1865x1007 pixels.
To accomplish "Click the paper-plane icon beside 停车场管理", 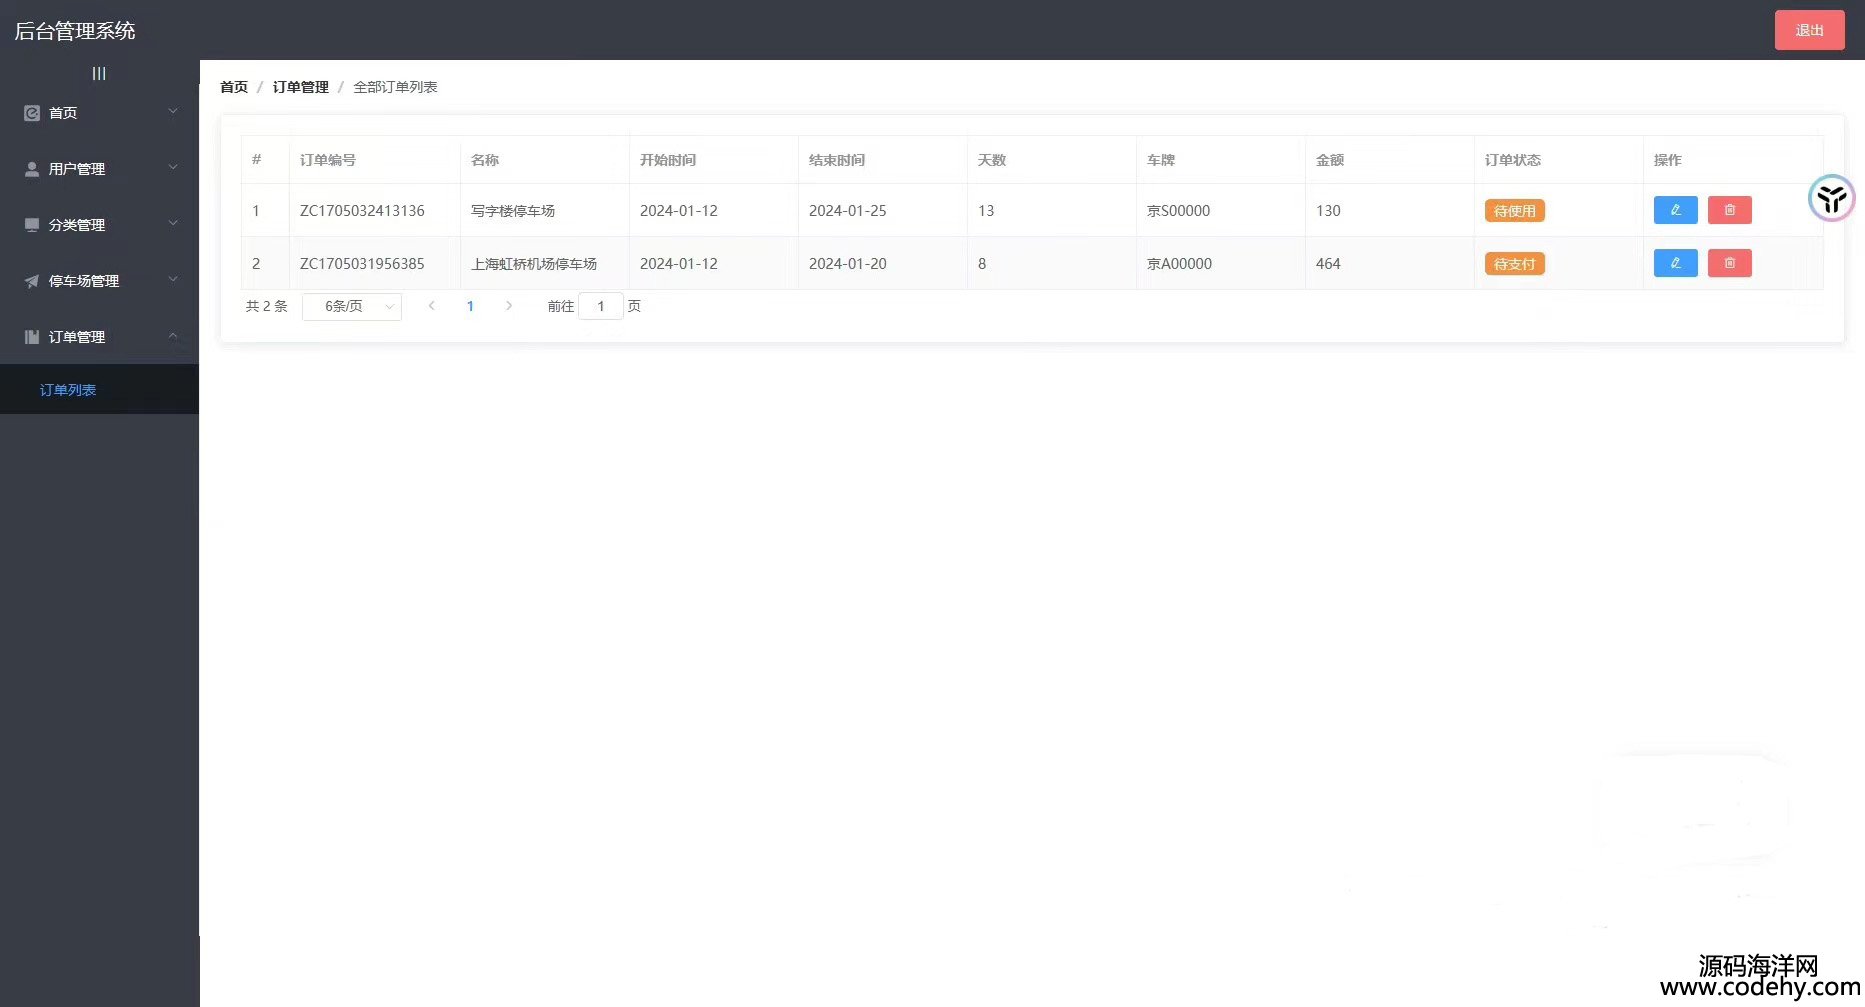I will point(32,281).
